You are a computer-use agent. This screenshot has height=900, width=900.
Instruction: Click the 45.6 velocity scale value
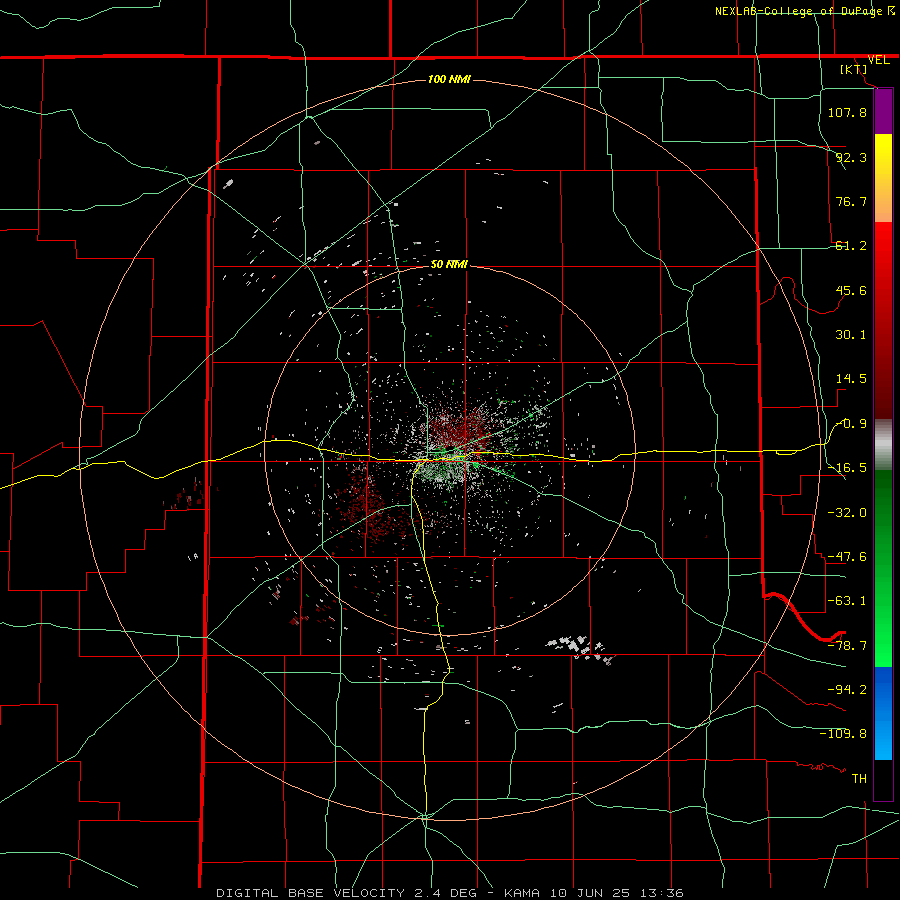click(851, 290)
